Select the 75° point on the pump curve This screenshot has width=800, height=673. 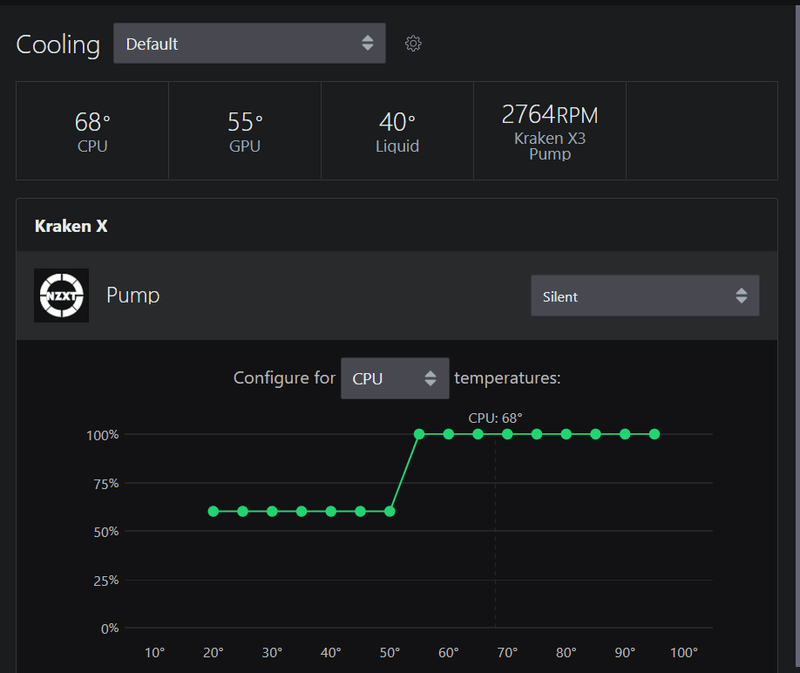click(537, 434)
